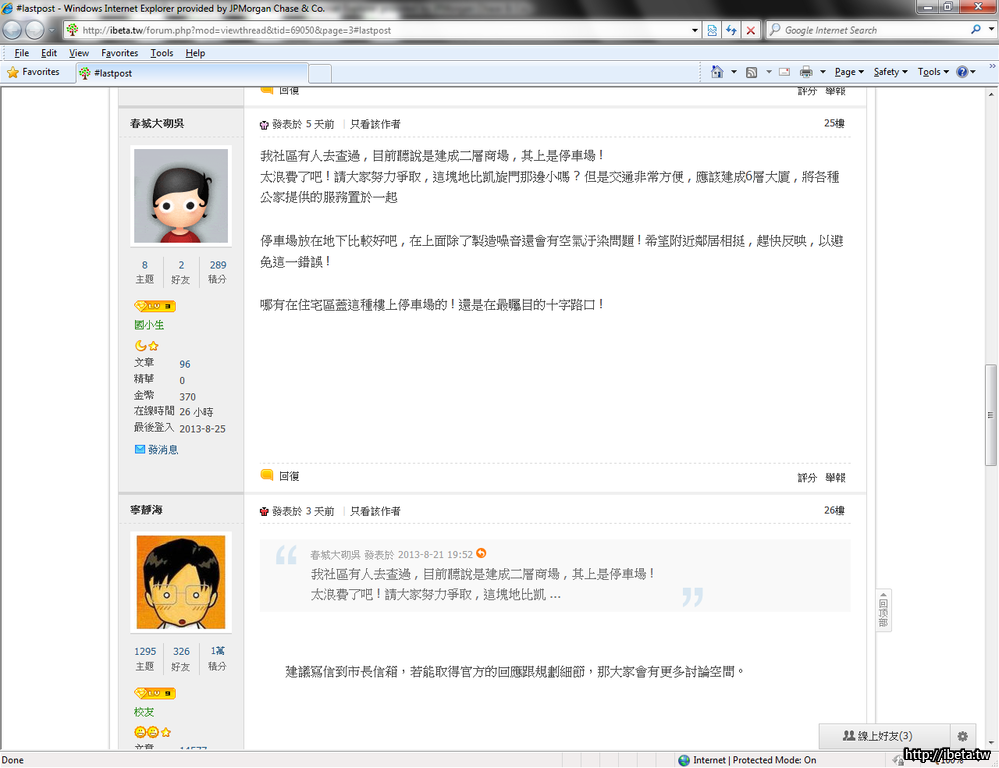Click the gear icon beside 線上好友
The width and height of the screenshot is (999, 768).
click(x=963, y=736)
